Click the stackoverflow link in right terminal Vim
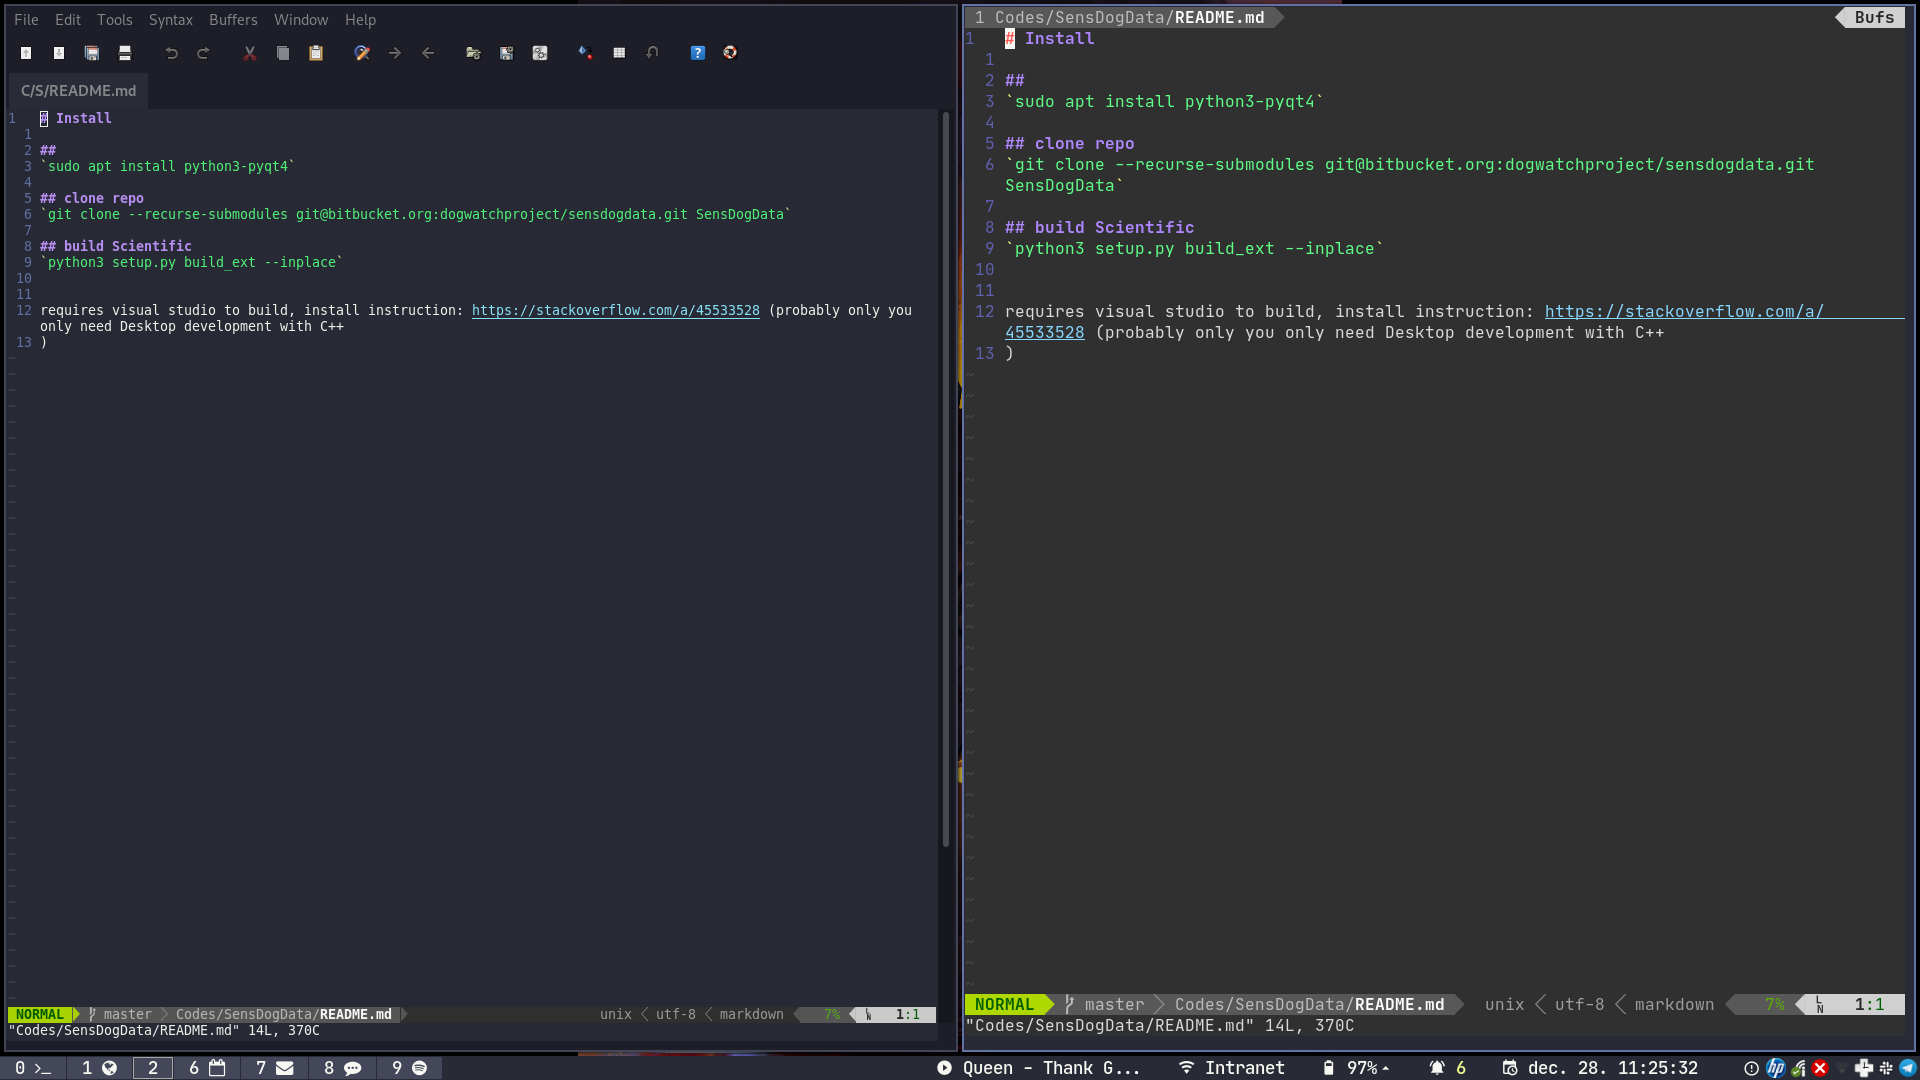Image resolution: width=1920 pixels, height=1080 pixels. [1684, 312]
